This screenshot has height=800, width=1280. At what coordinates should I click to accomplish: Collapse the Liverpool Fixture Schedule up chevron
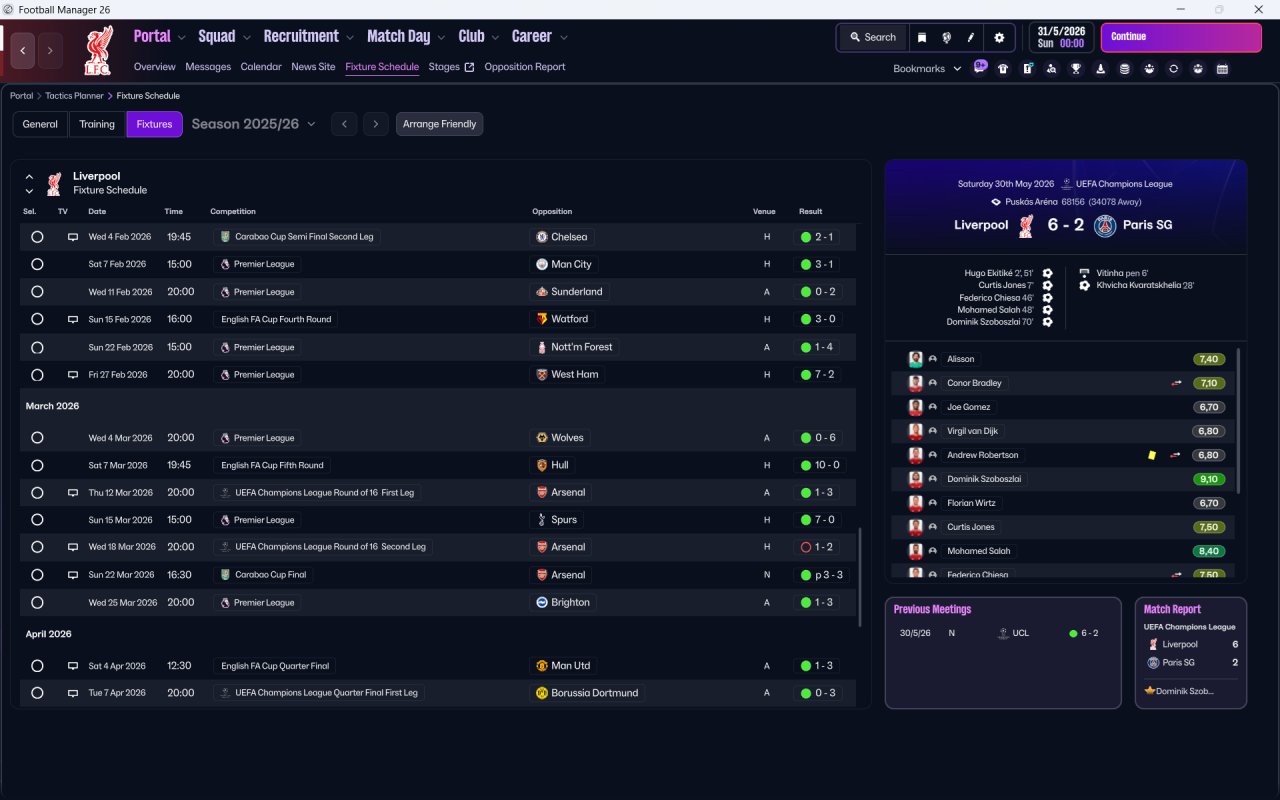point(29,177)
